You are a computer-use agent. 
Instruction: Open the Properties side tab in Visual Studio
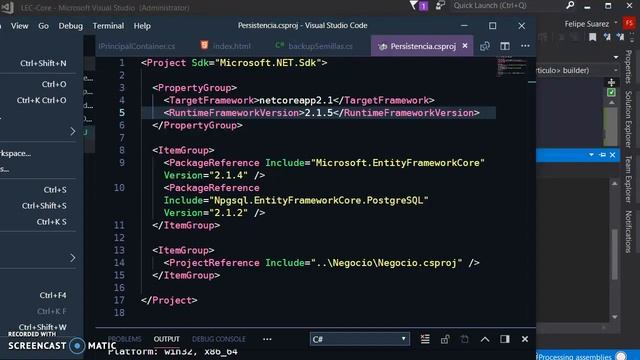[x=629, y=67]
